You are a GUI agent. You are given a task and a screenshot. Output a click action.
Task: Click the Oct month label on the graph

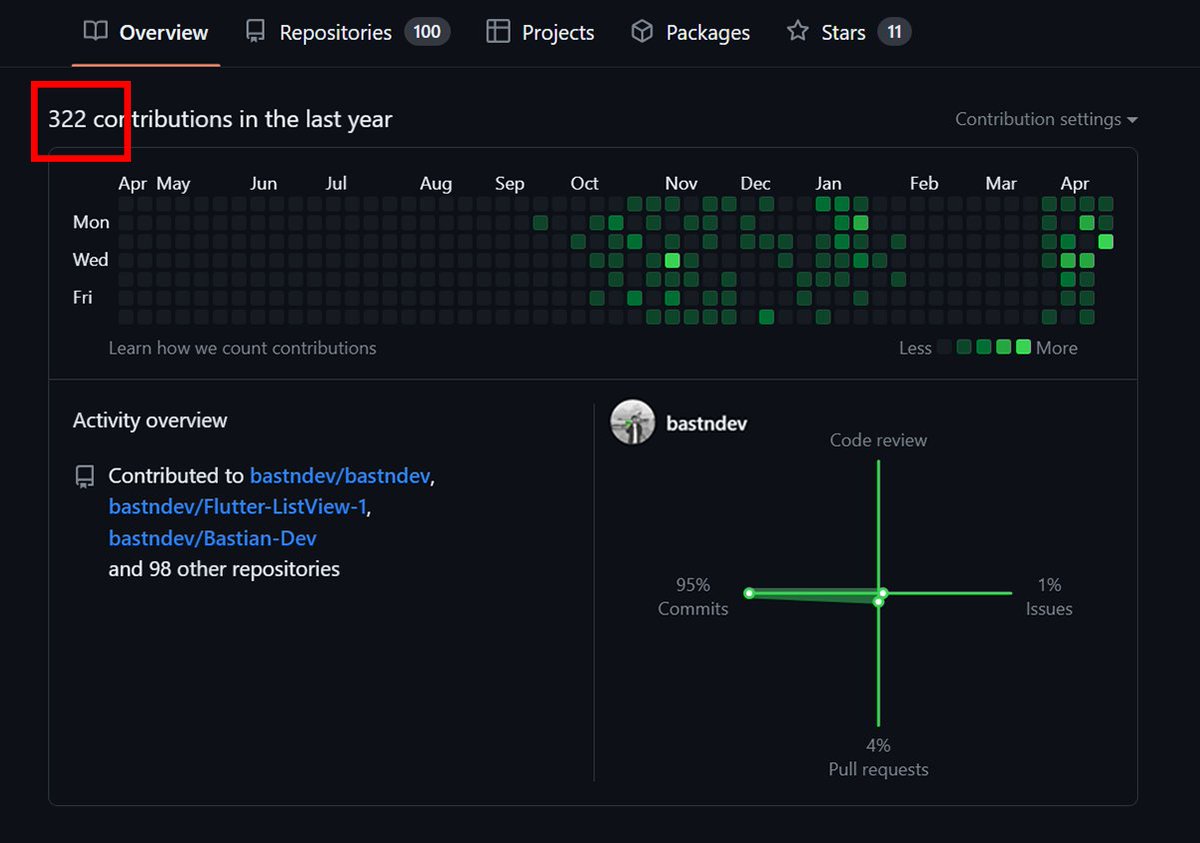(584, 184)
